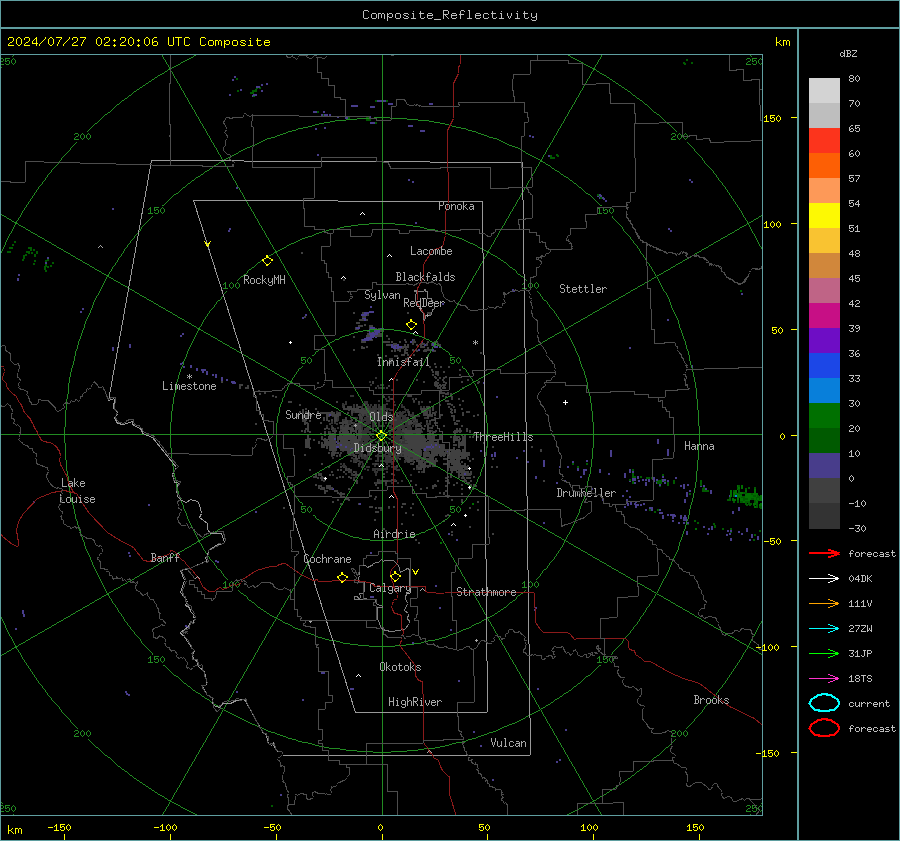
Task: Click the Vulcan town label
Action: point(508,743)
